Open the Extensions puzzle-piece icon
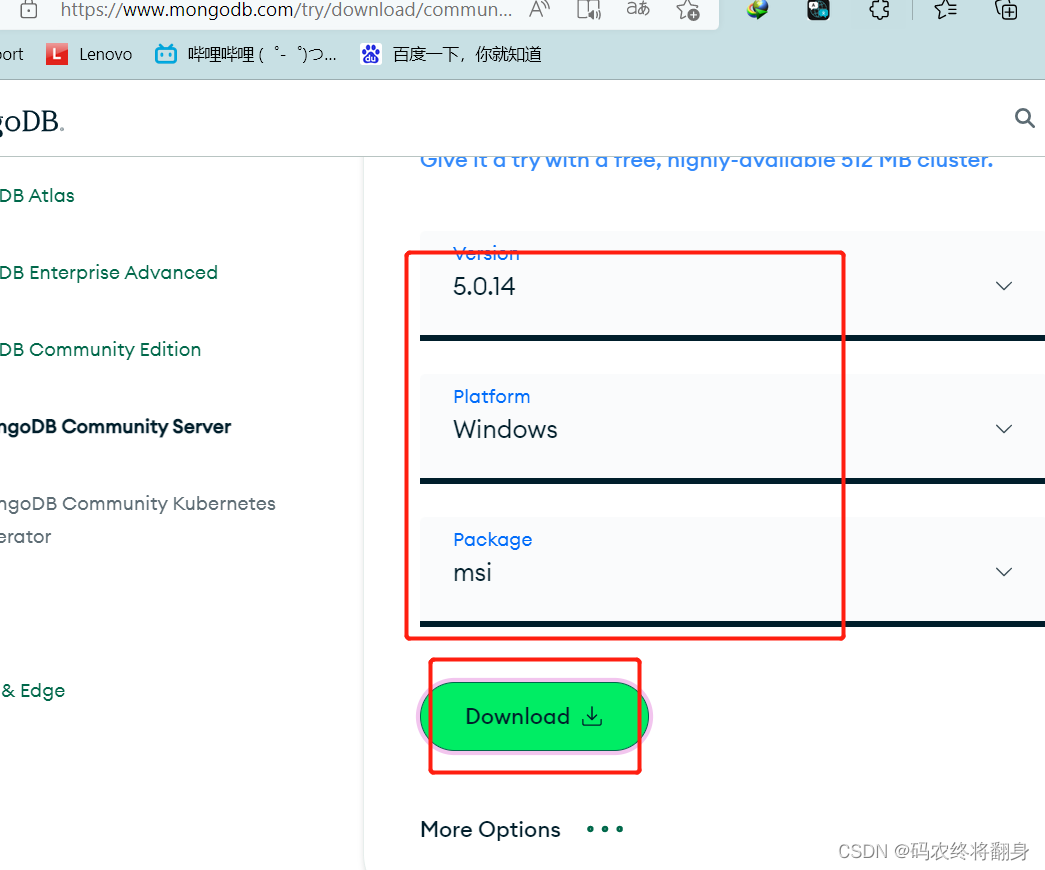This screenshot has height=870, width=1045. click(880, 9)
